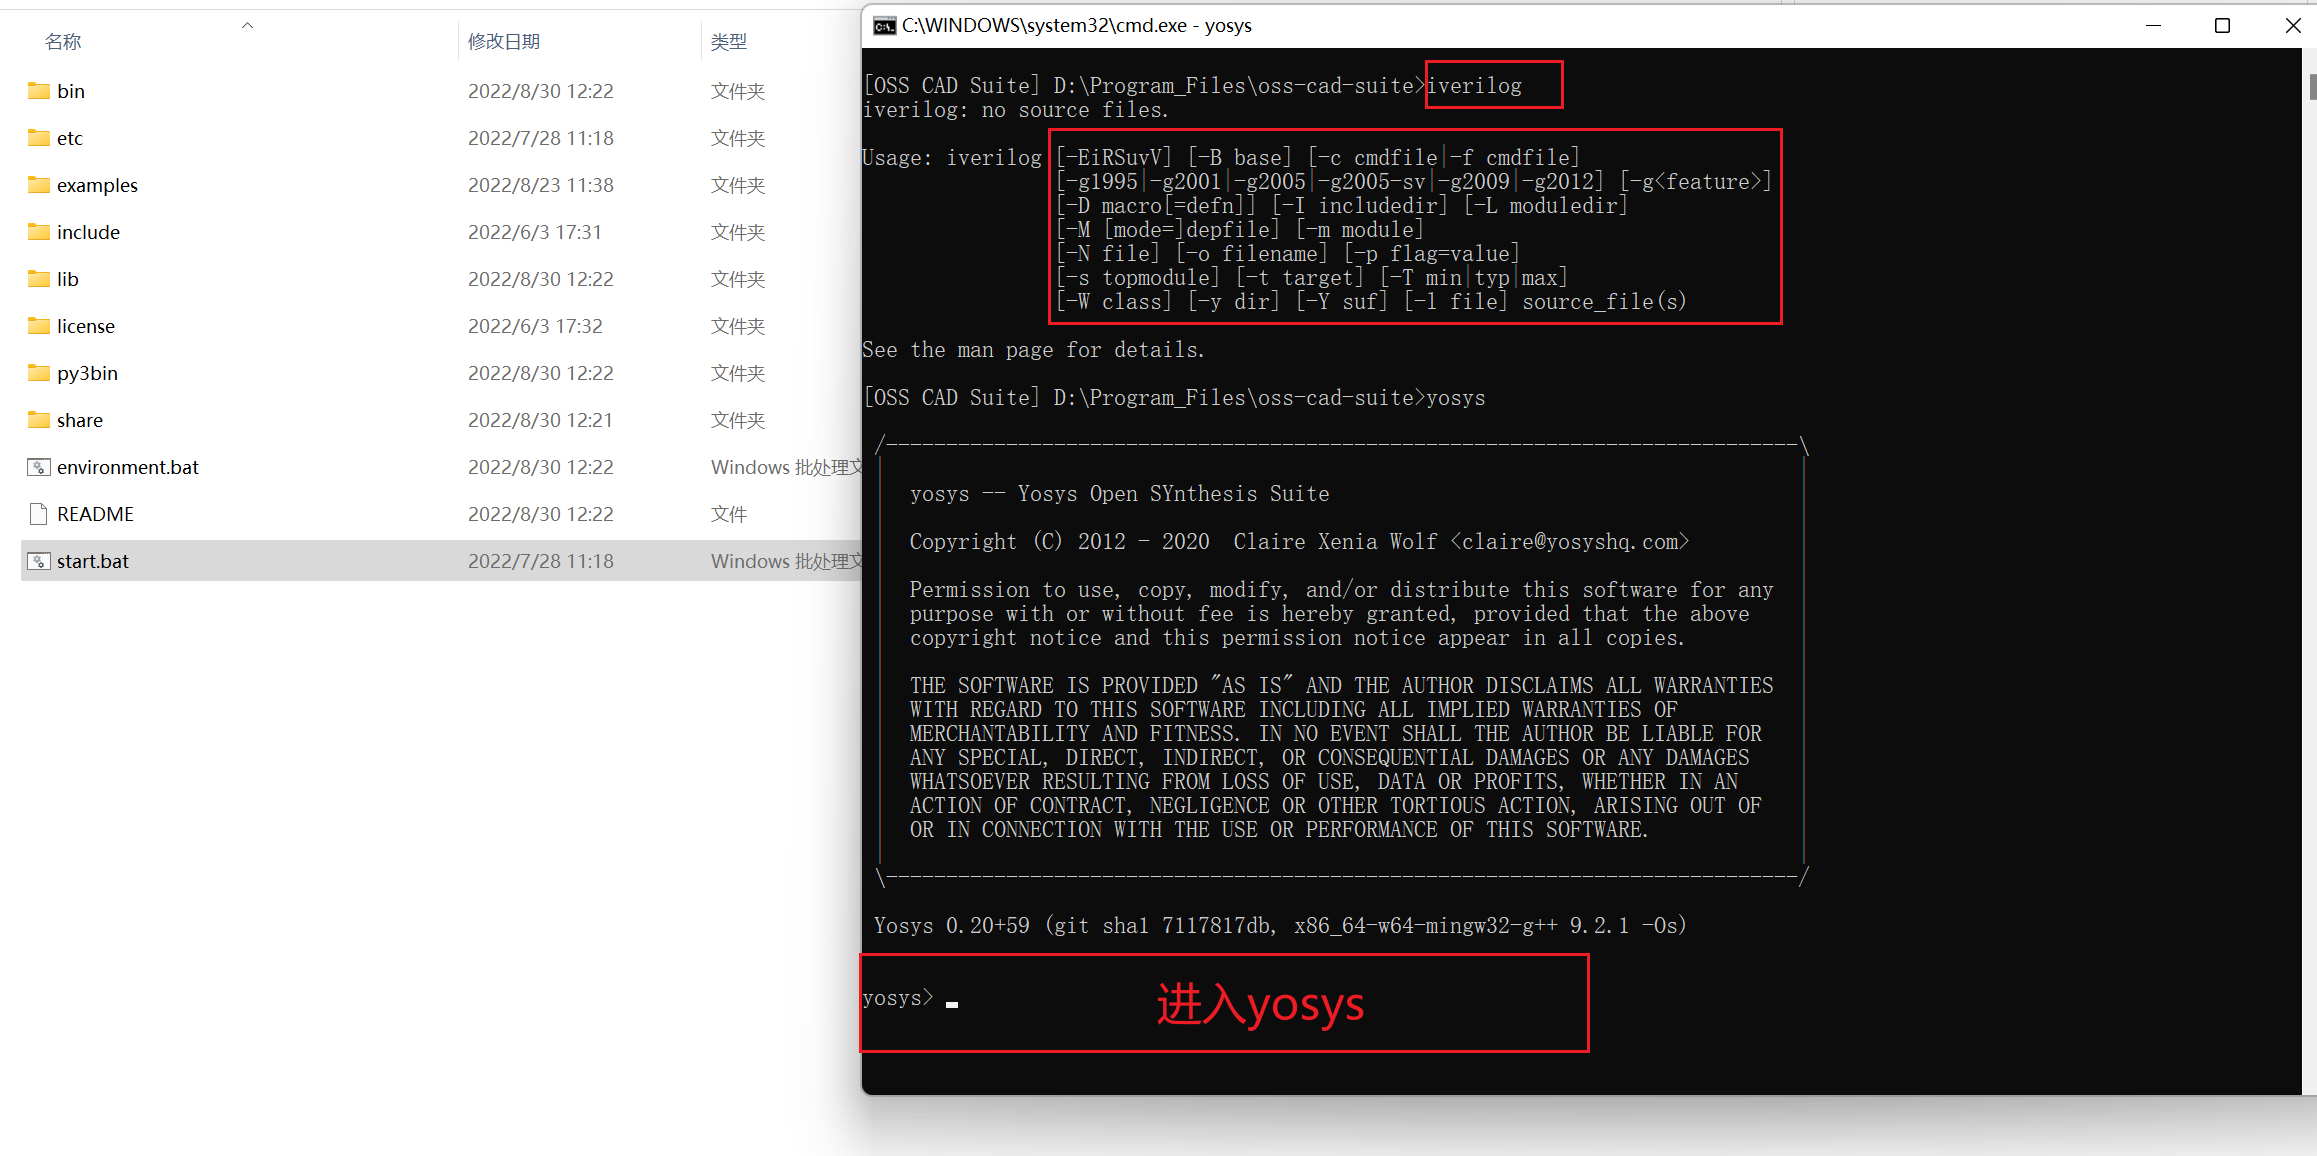The image size is (2317, 1156).
Task: Select the py3bin folder icon
Action: coord(39,373)
